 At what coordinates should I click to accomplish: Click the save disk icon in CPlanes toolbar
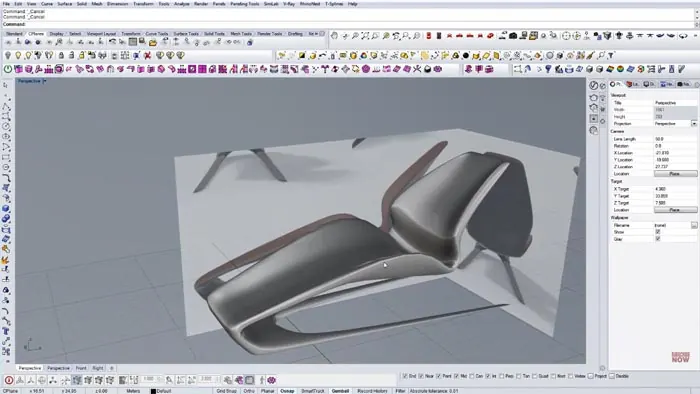pos(142,42)
